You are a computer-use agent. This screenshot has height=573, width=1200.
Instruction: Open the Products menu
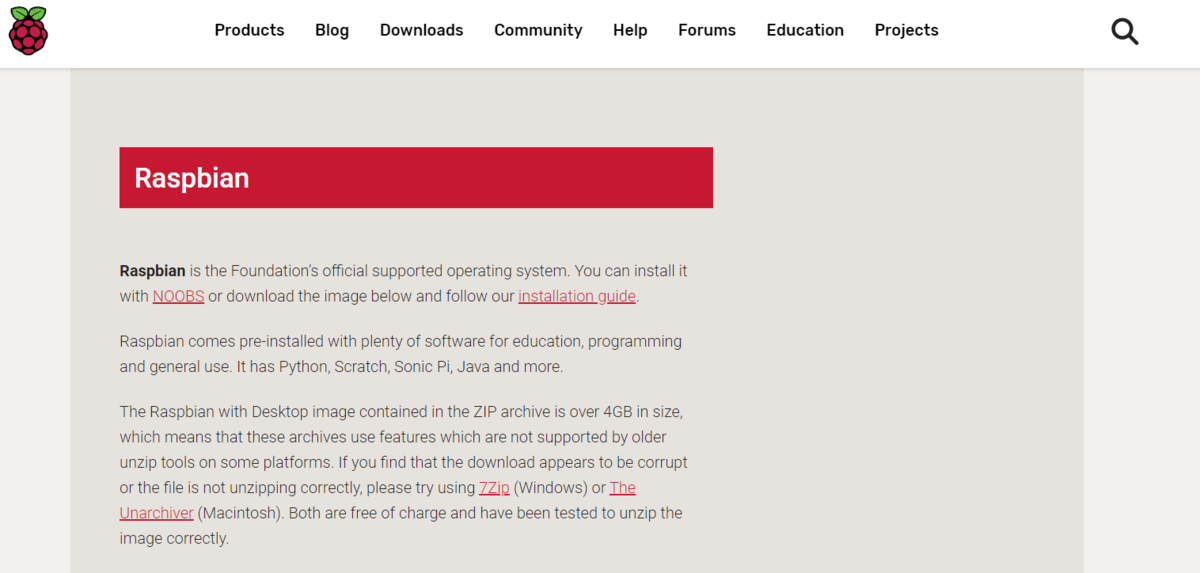(x=249, y=30)
